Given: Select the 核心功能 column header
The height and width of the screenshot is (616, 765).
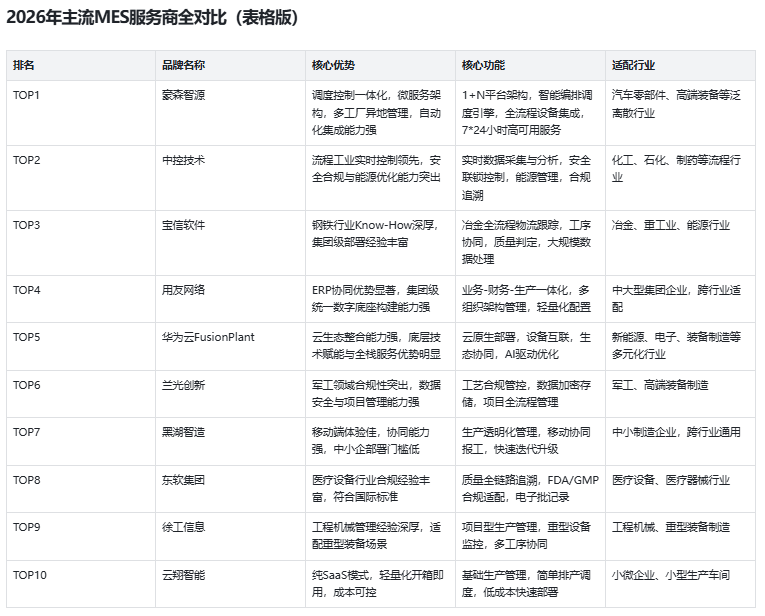Looking at the screenshot, I should coord(483,65).
